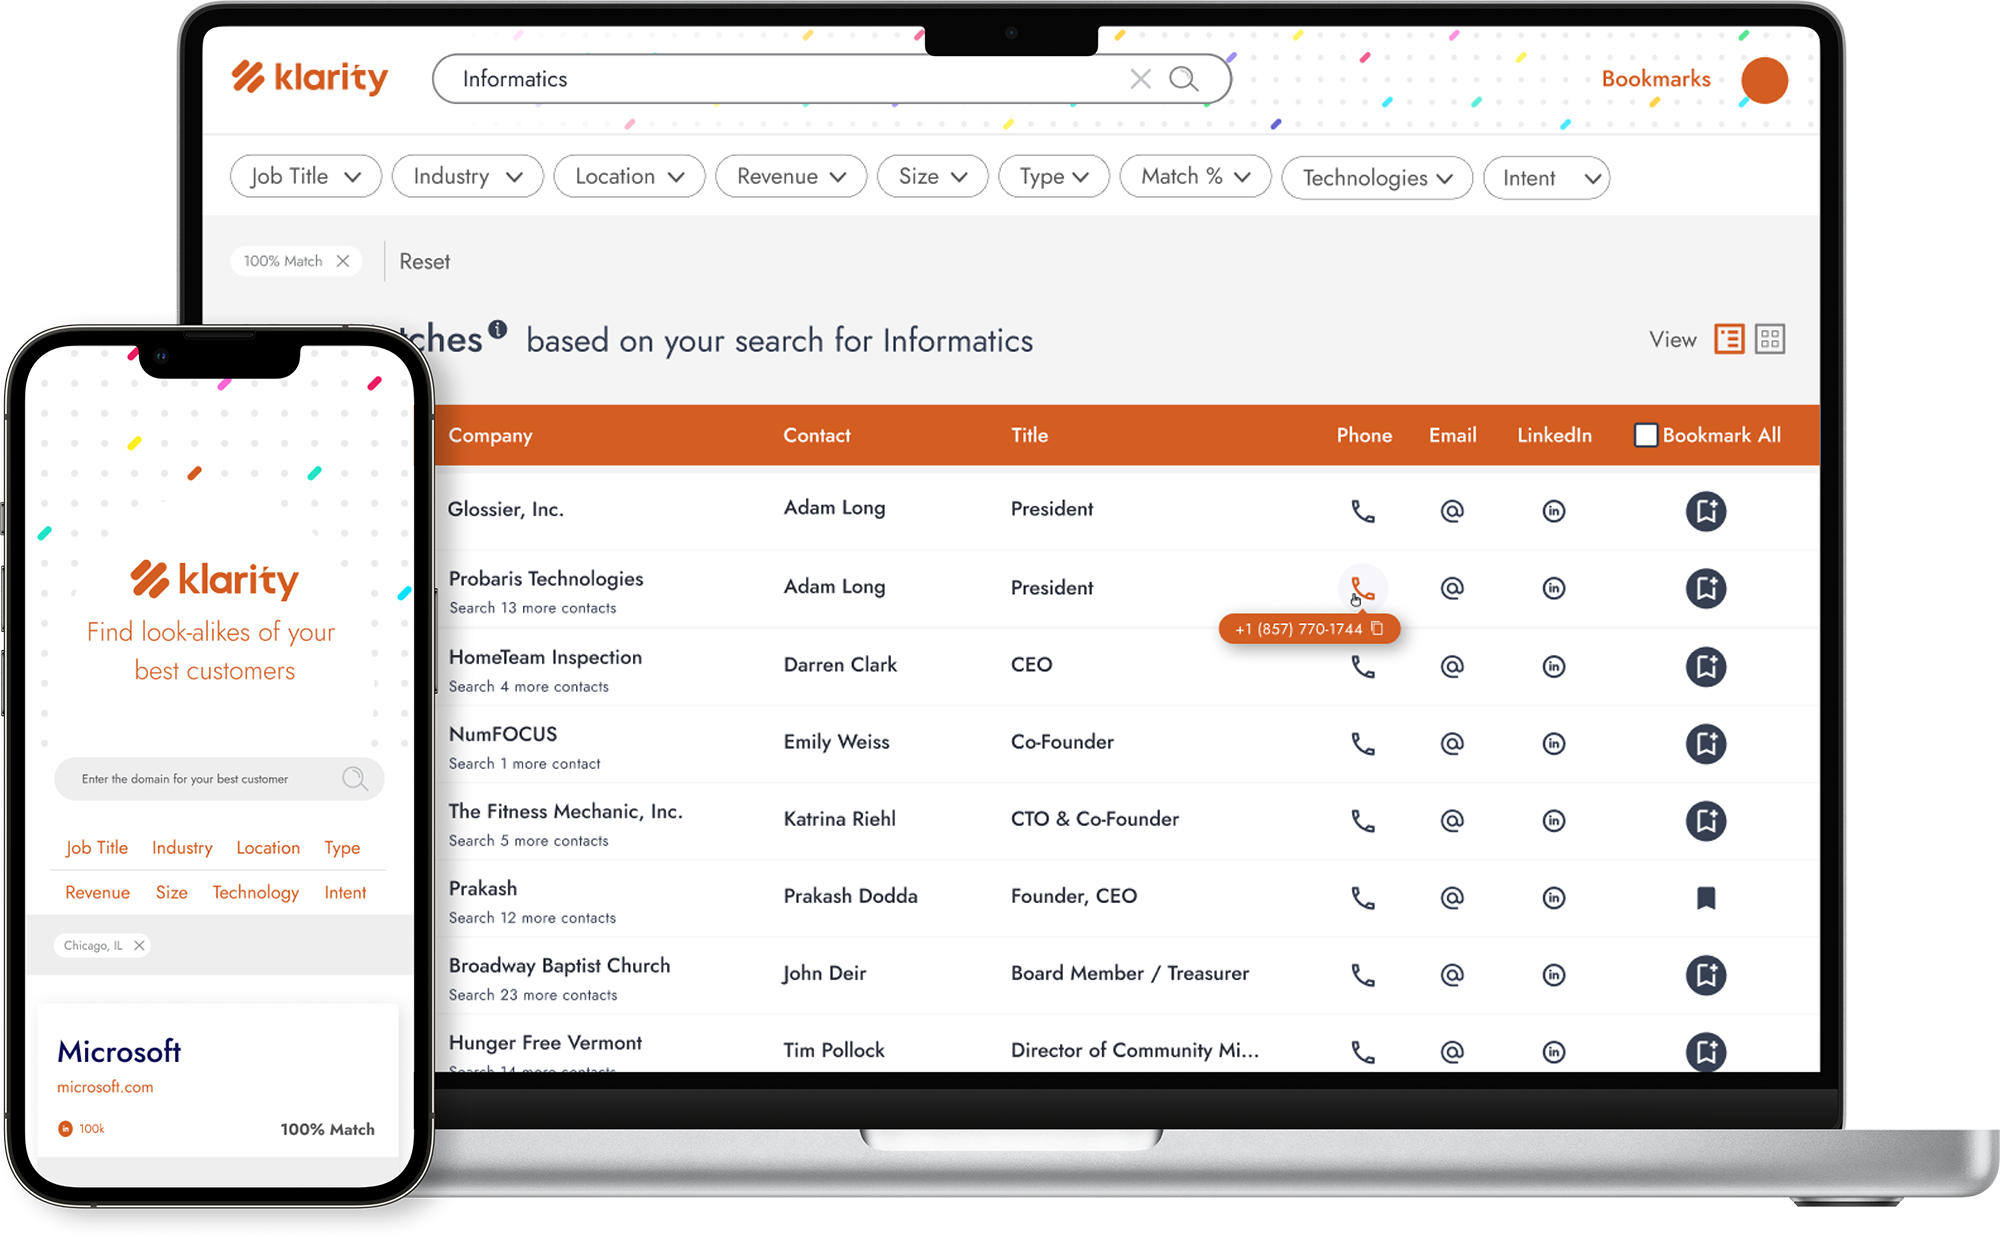Screen dimensions: 2000x1244
Task: Expand the Technologies filter
Action: [1377, 178]
